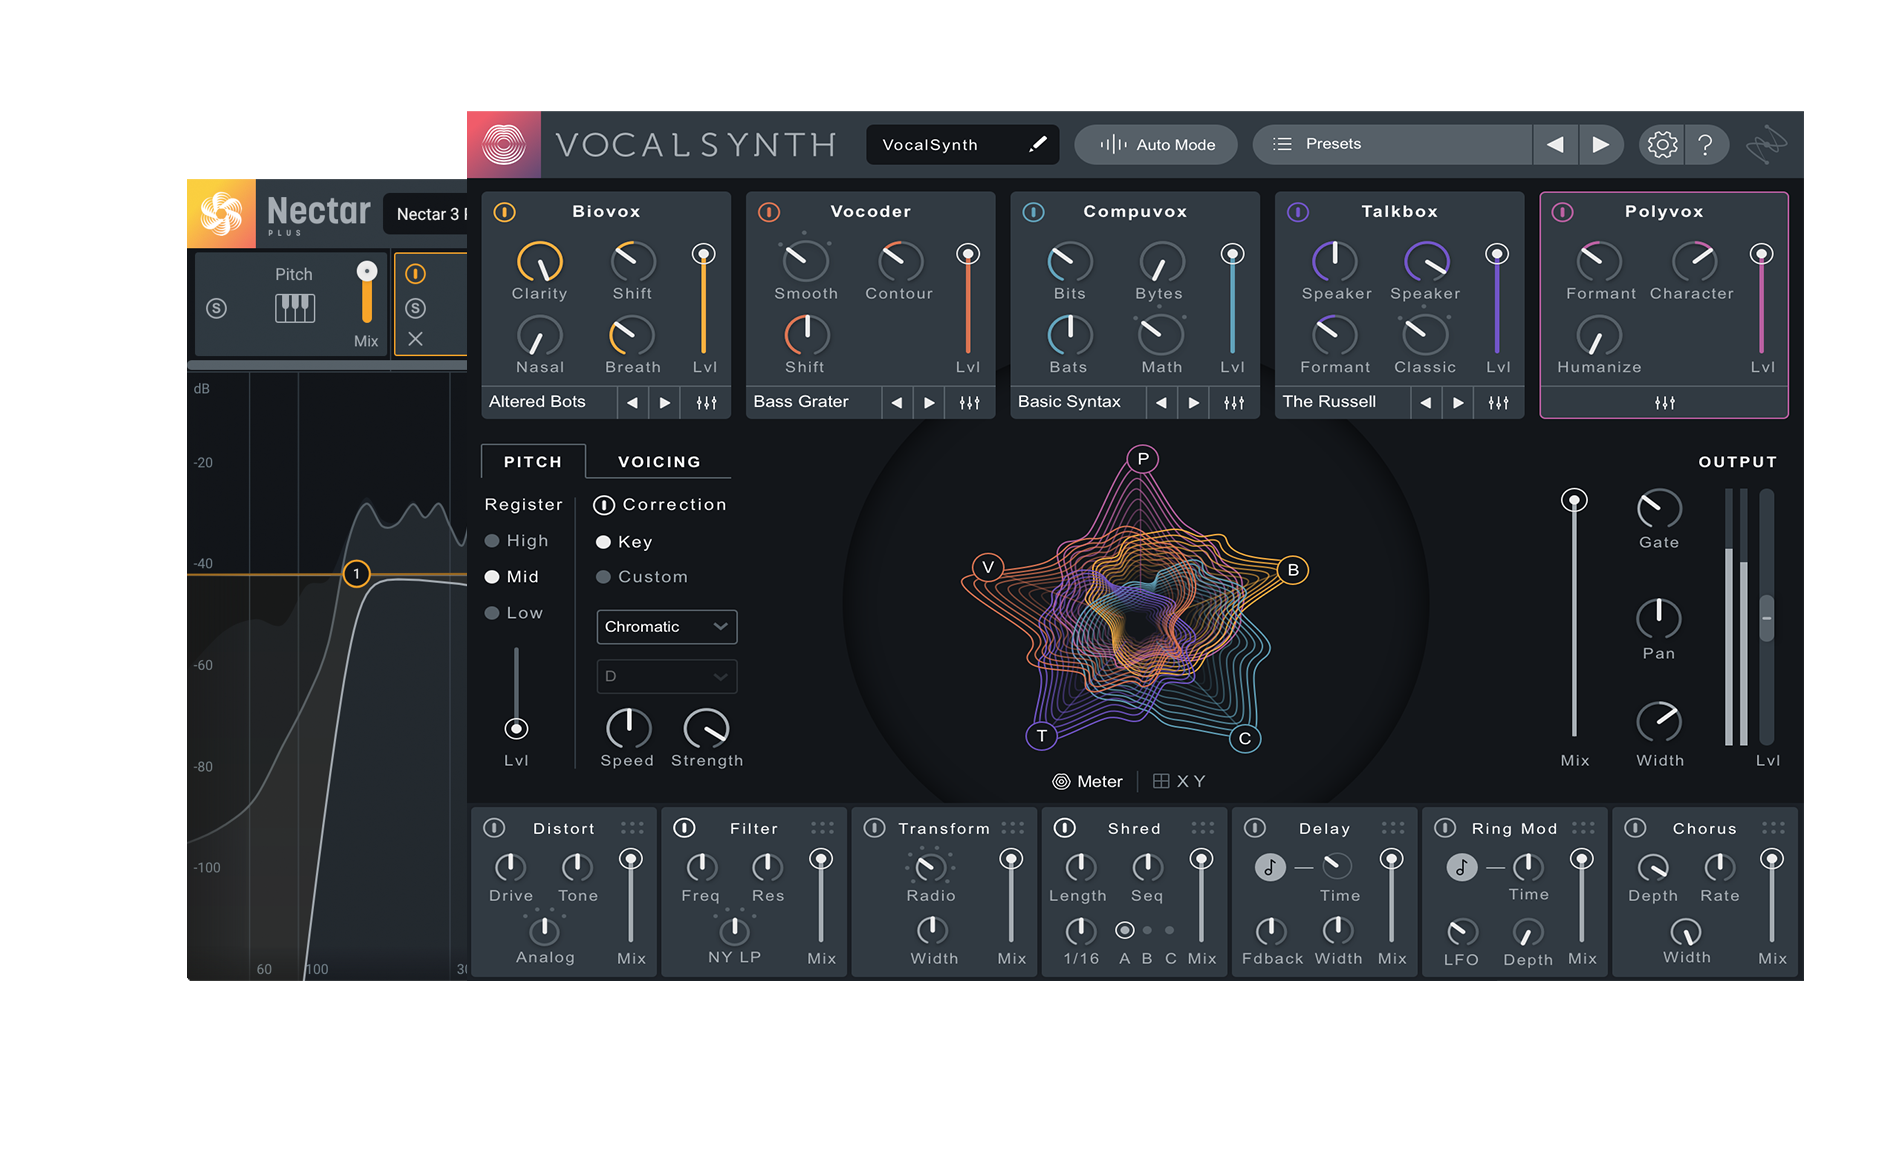The height and width of the screenshot is (1160, 1900).
Task: Toggle the Vocoder module power button
Action: click(769, 212)
